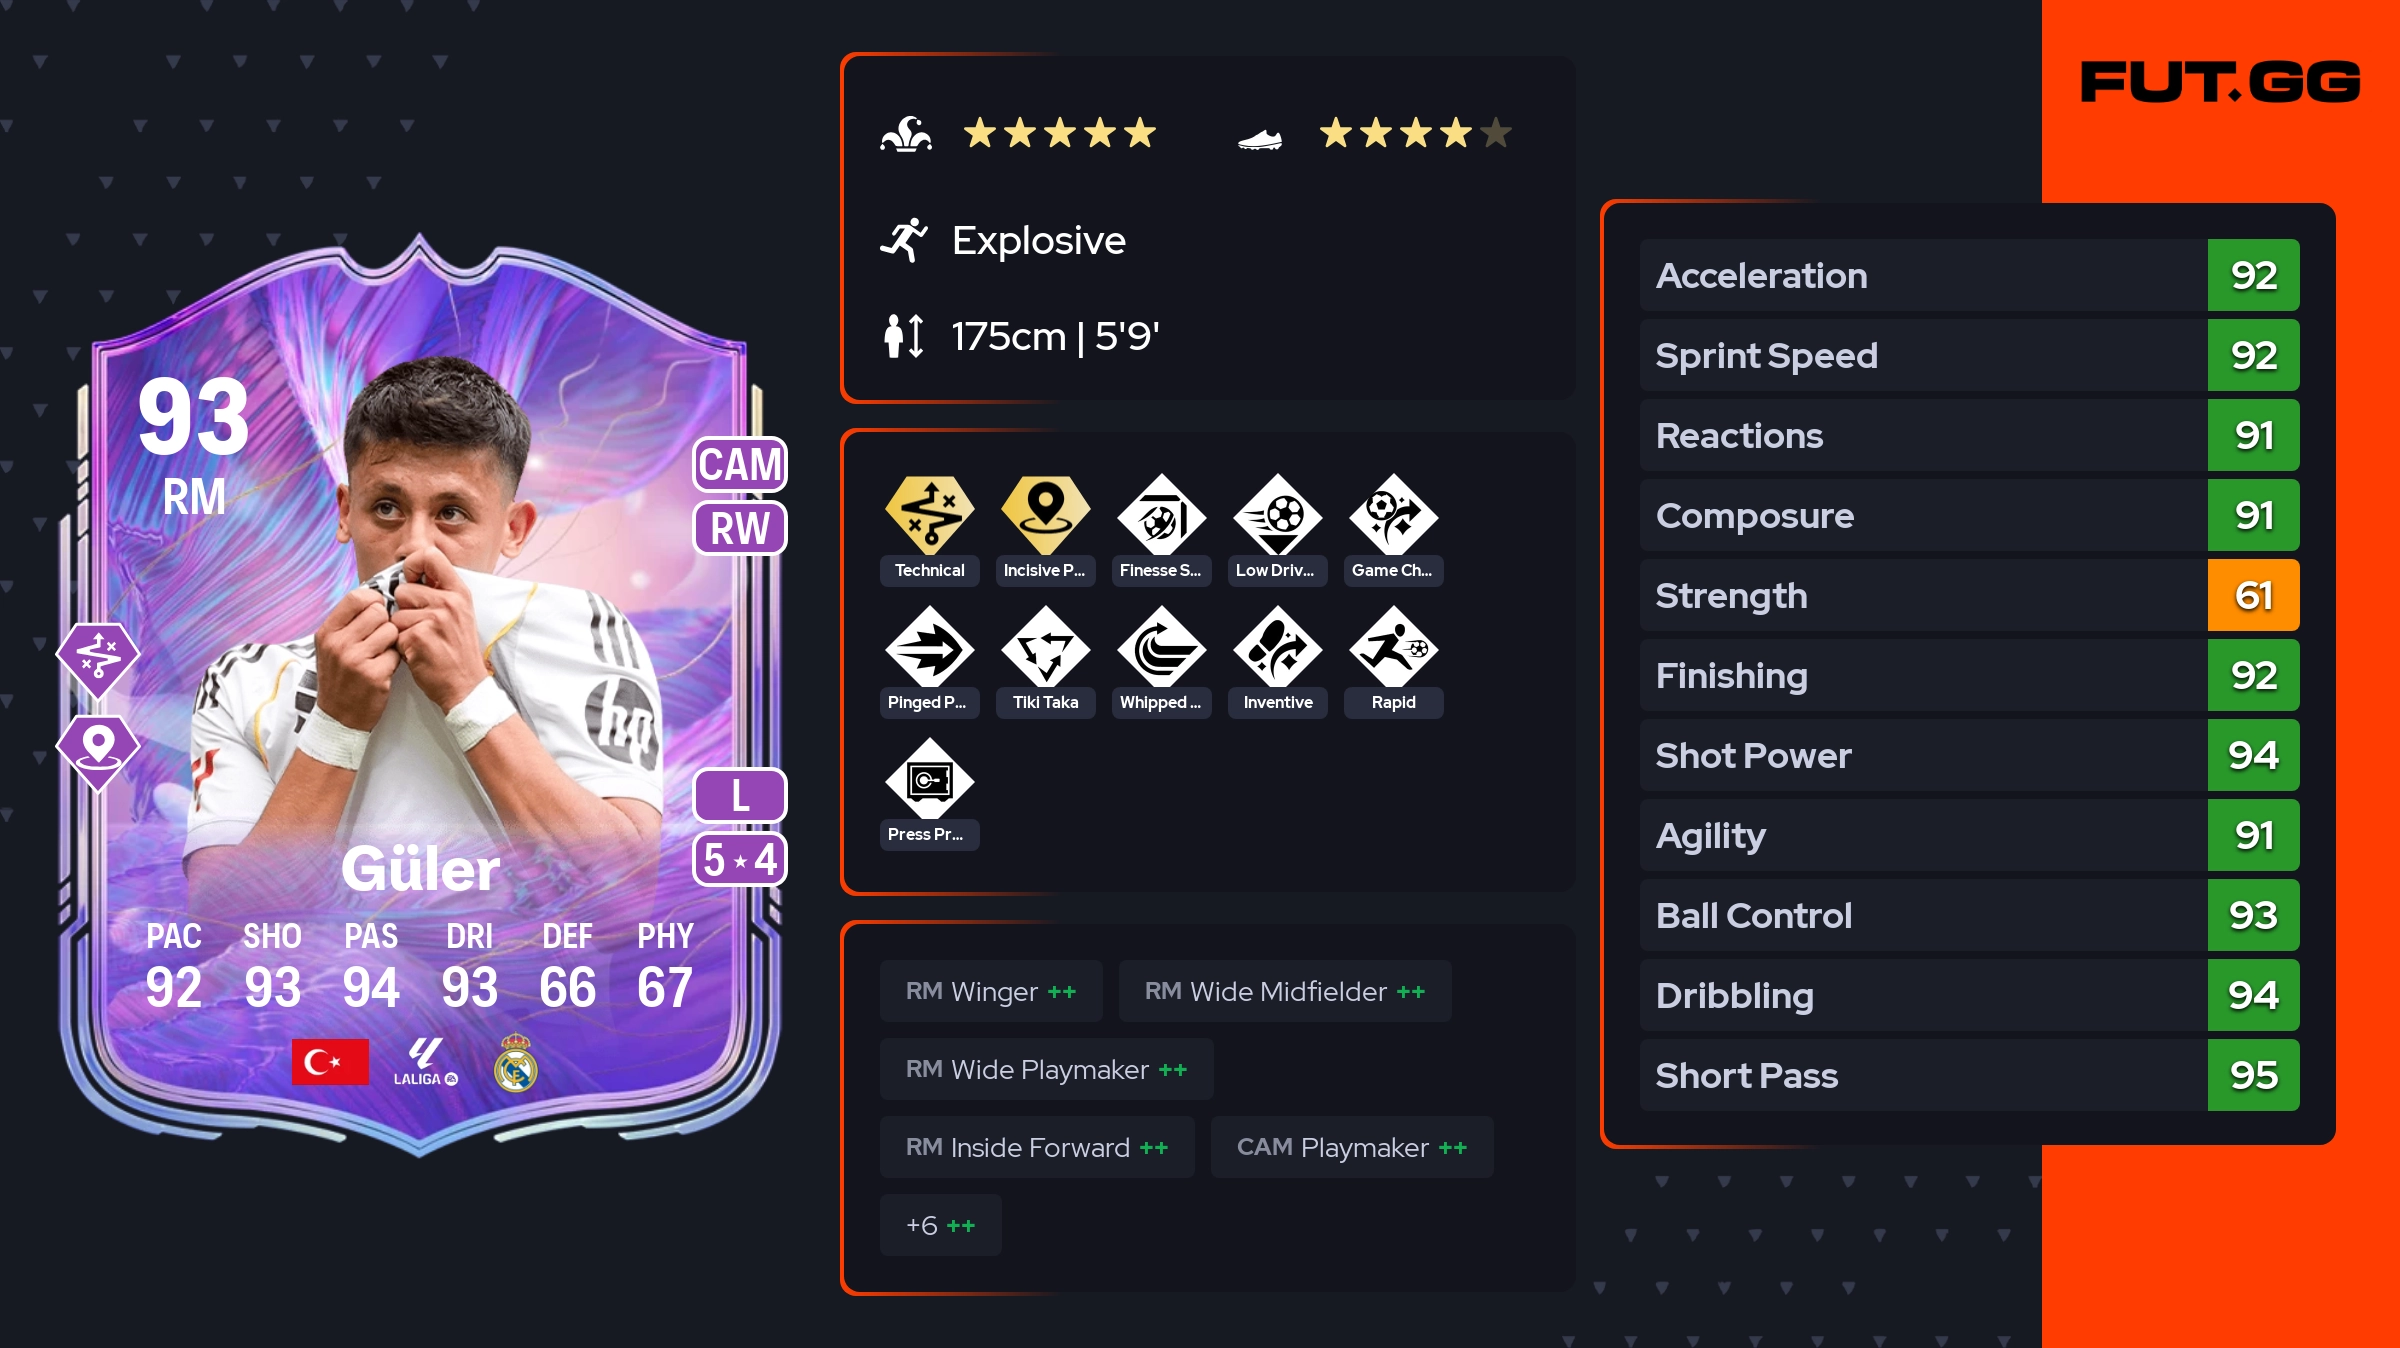Click the green 95 Short Pass value
Image resolution: width=2400 pixels, height=1348 pixels.
2253,1075
